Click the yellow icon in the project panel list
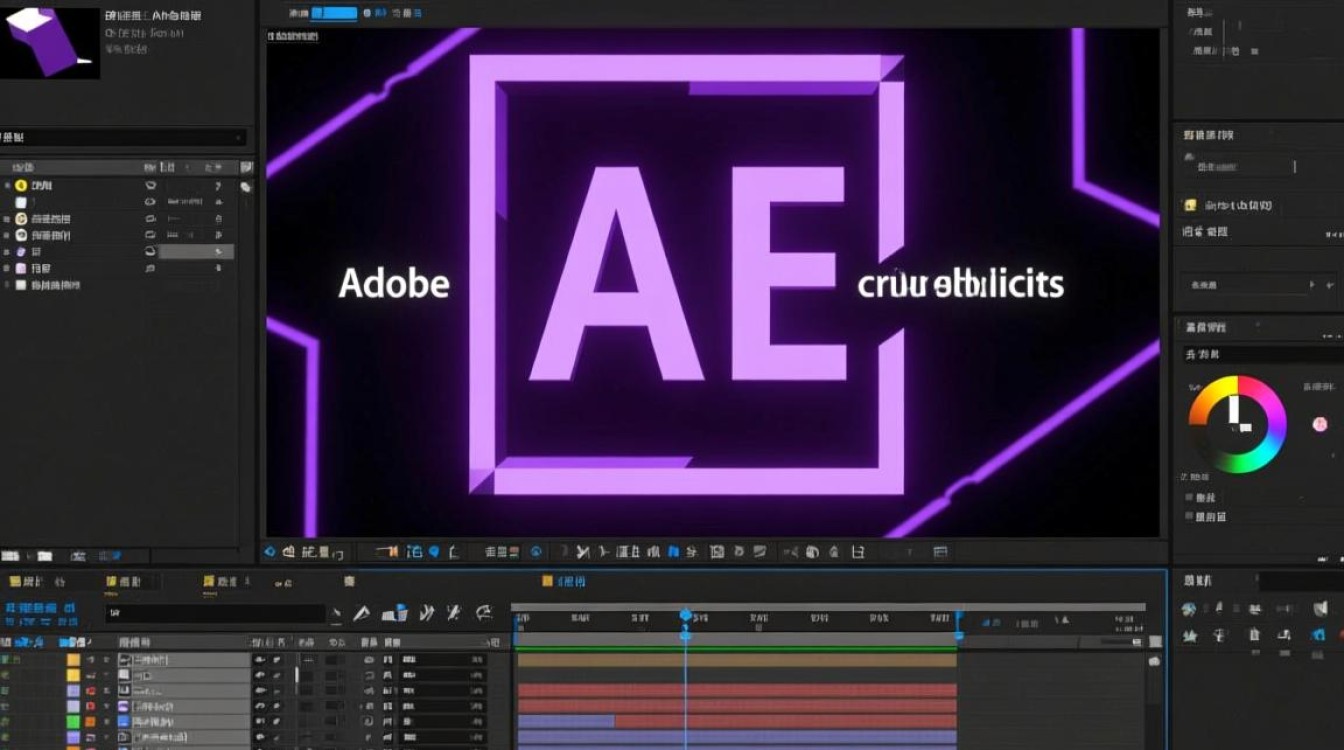1344x750 pixels. coord(21,186)
